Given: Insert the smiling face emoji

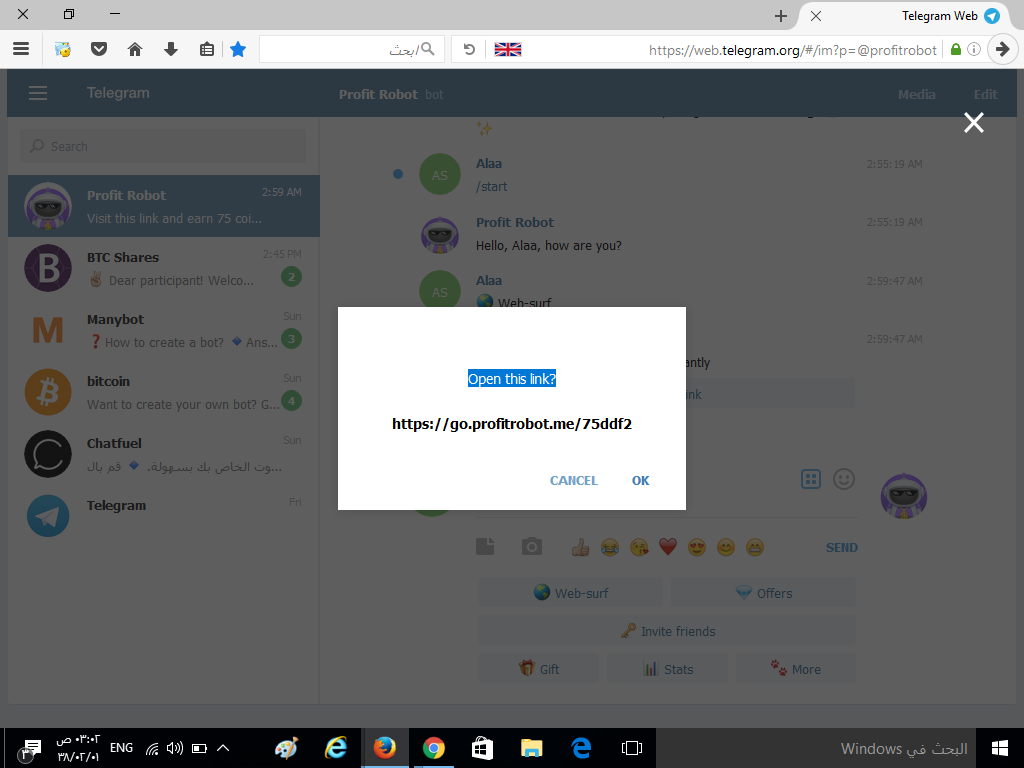Looking at the screenshot, I should point(726,547).
